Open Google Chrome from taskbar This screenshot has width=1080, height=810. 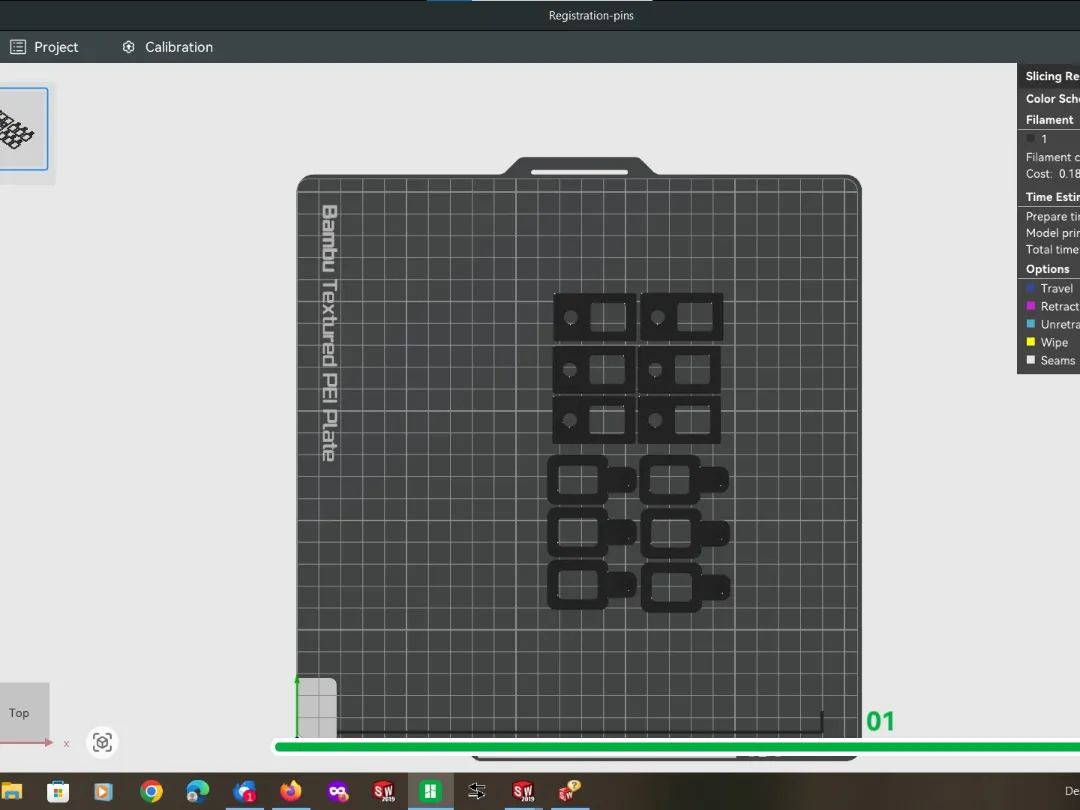(152, 791)
